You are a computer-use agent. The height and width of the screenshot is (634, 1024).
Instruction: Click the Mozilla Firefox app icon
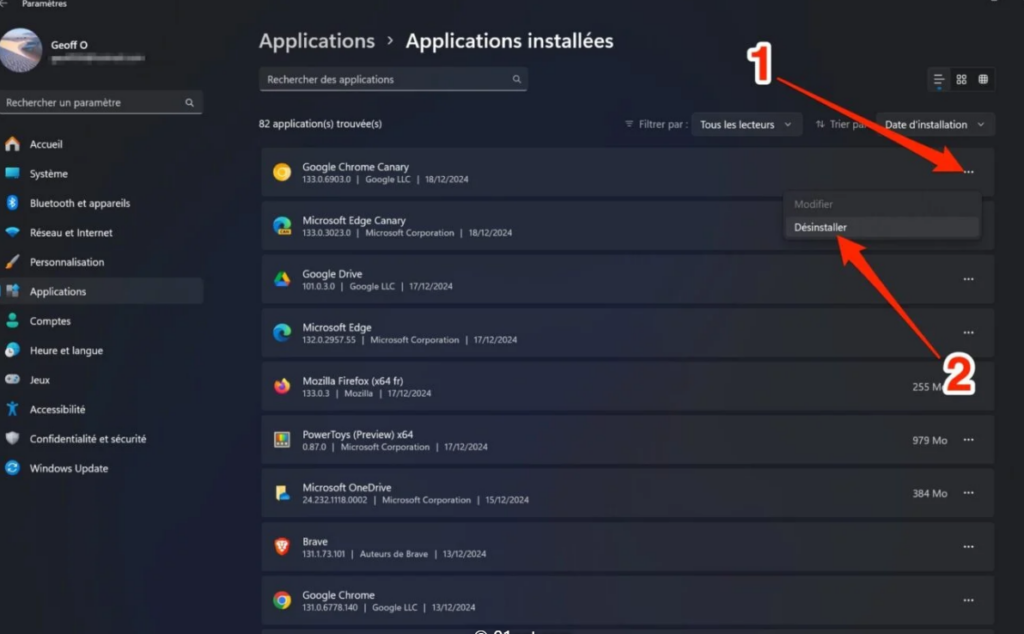click(282, 387)
